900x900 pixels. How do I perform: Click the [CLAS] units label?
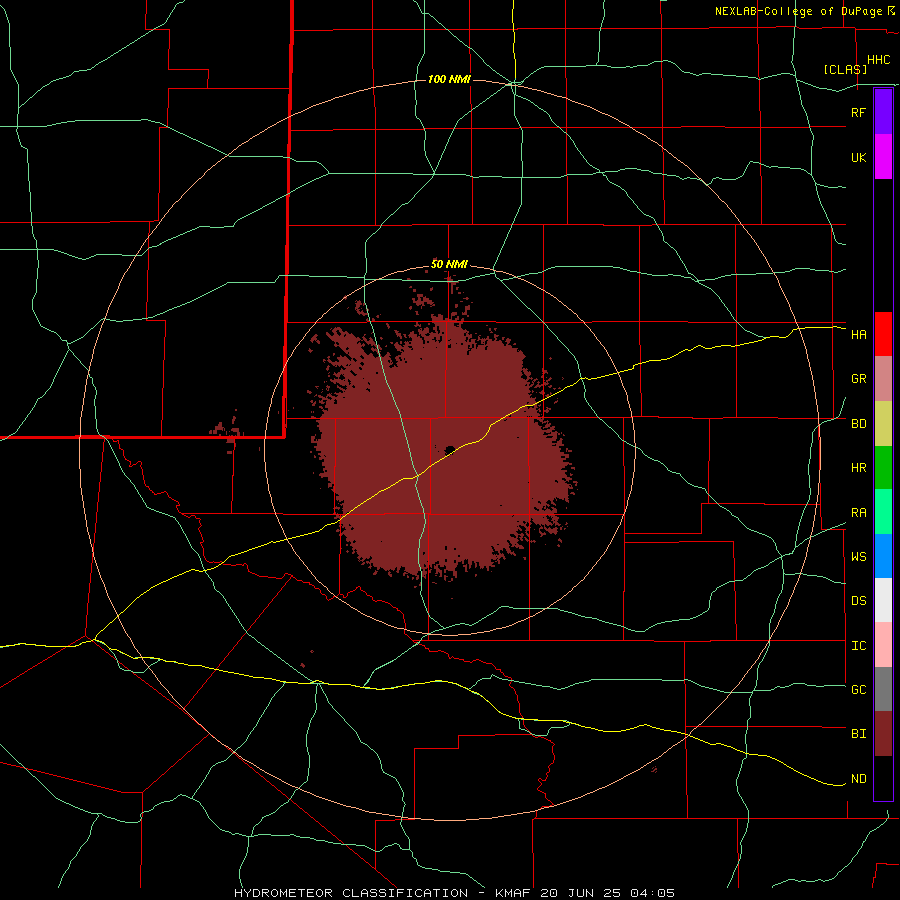click(x=845, y=69)
